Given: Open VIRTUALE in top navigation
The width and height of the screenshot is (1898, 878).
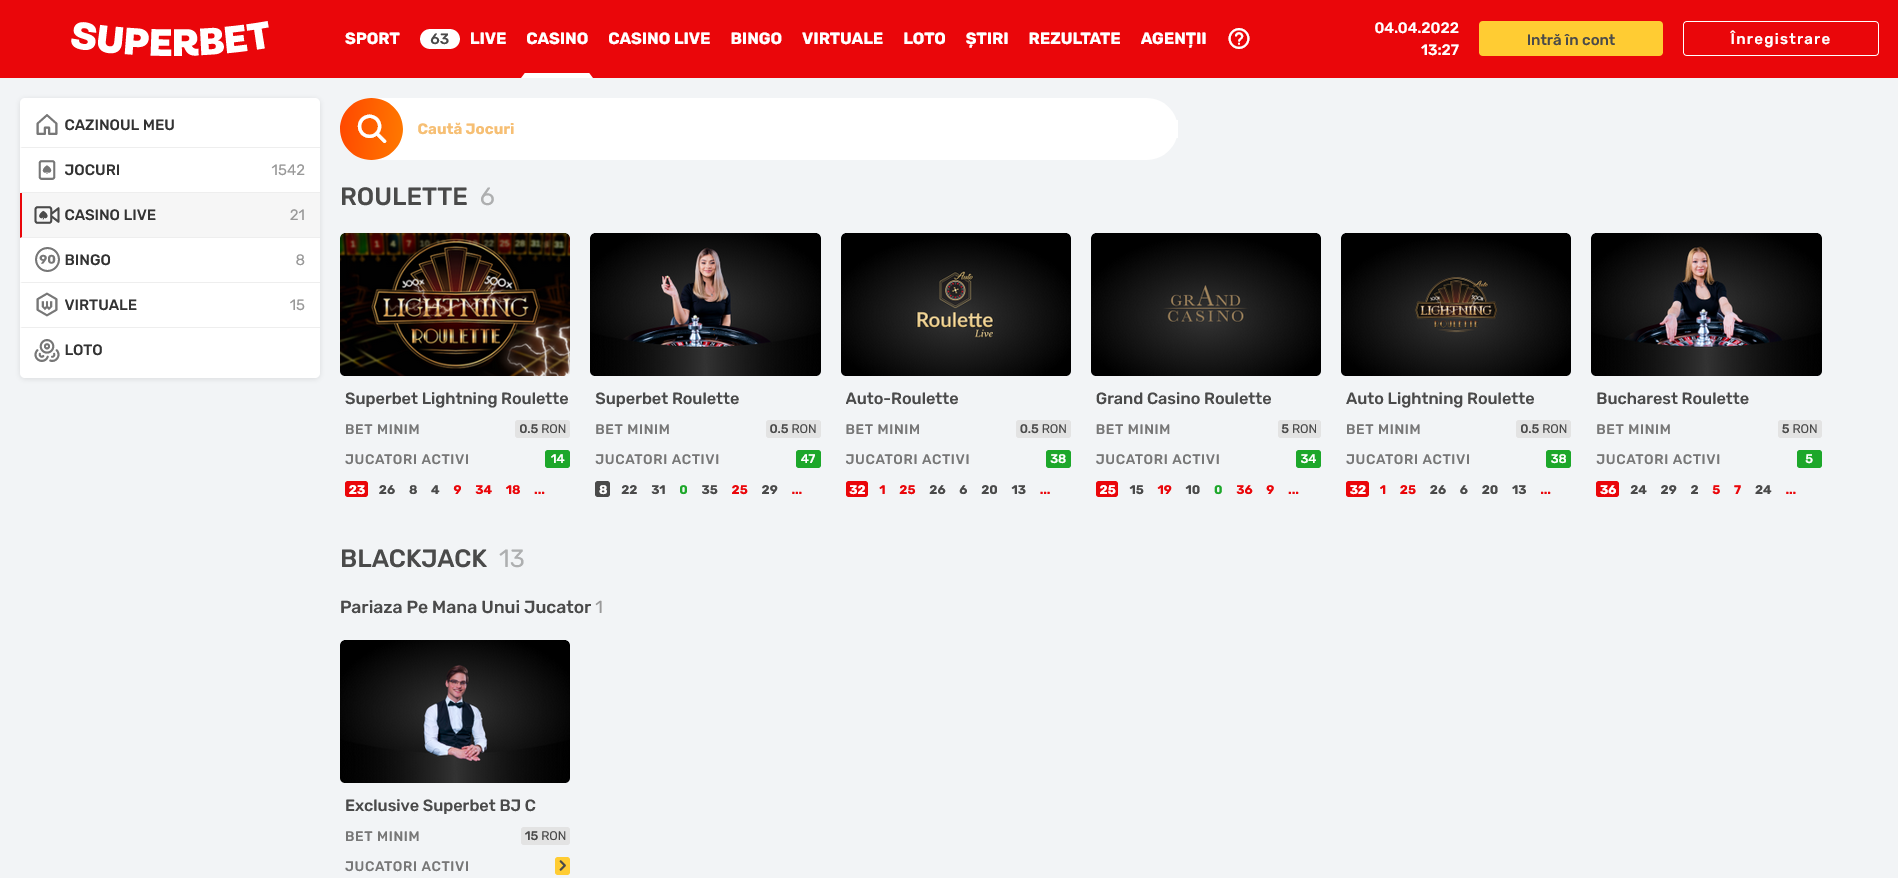Looking at the screenshot, I should pos(842,39).
